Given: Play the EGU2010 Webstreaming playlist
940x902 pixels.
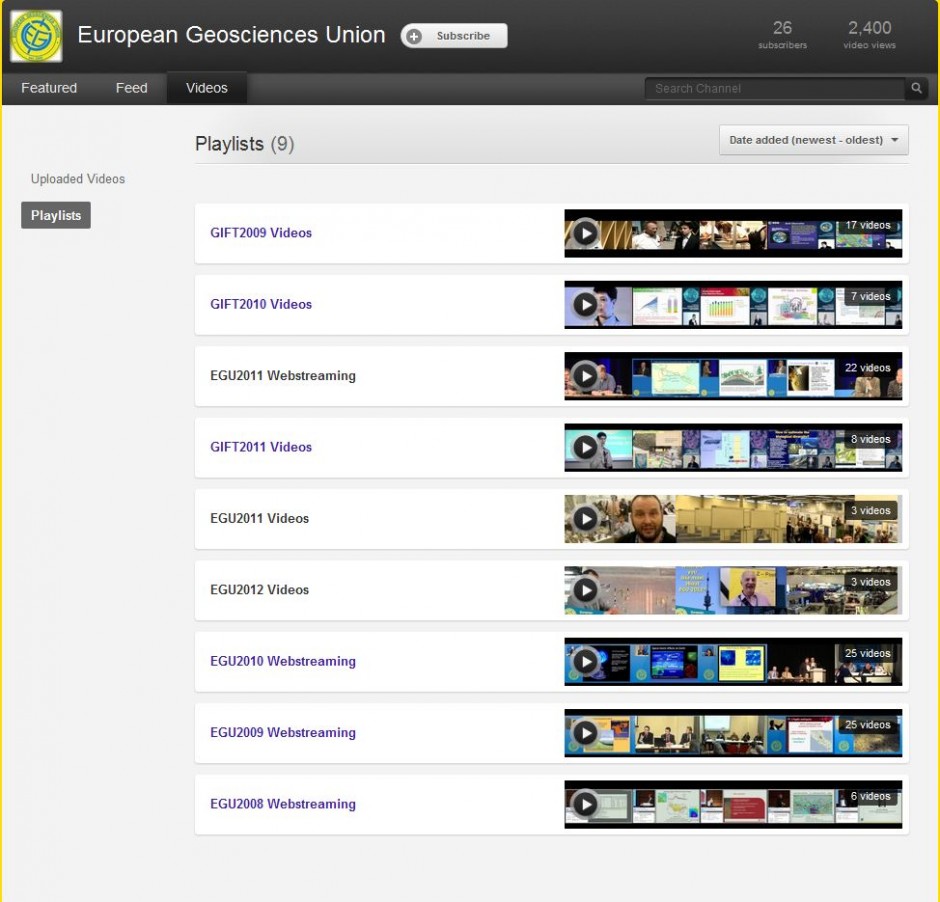Looking at the screenshot, I should tap(585, 661).
